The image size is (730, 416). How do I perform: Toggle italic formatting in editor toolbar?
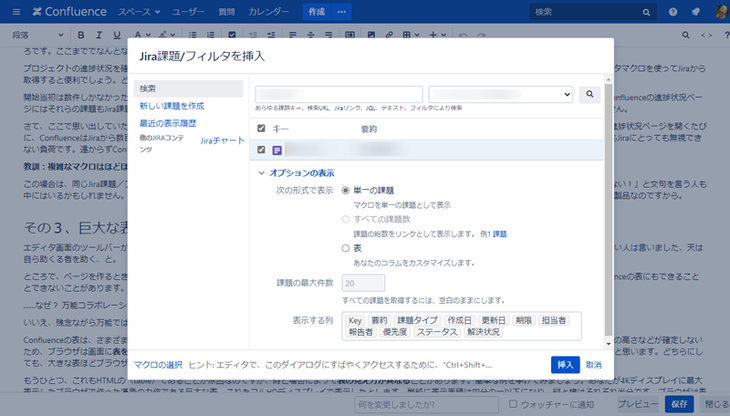(99, 35)
